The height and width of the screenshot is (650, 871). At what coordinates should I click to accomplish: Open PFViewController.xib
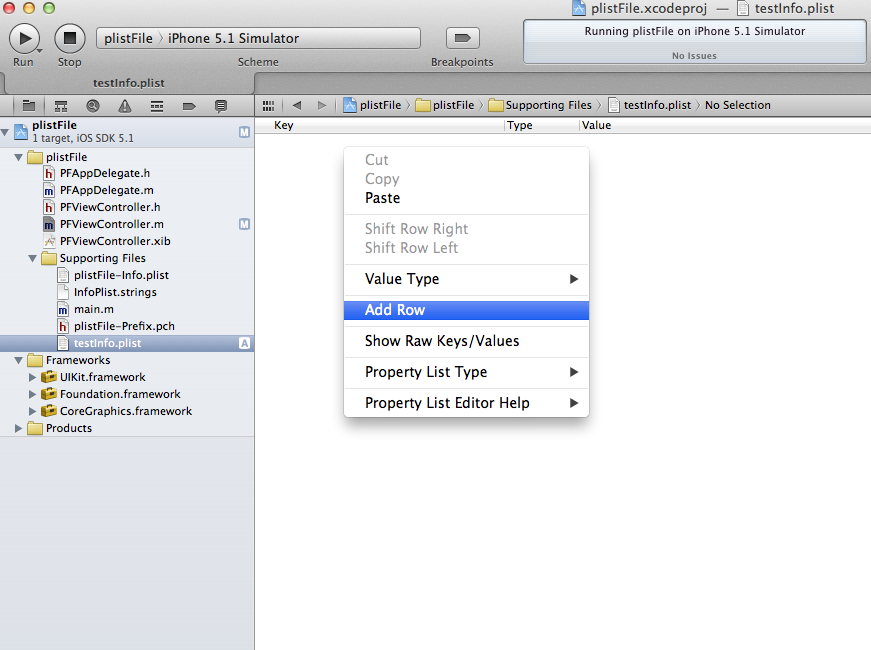[x=115, y=241]
